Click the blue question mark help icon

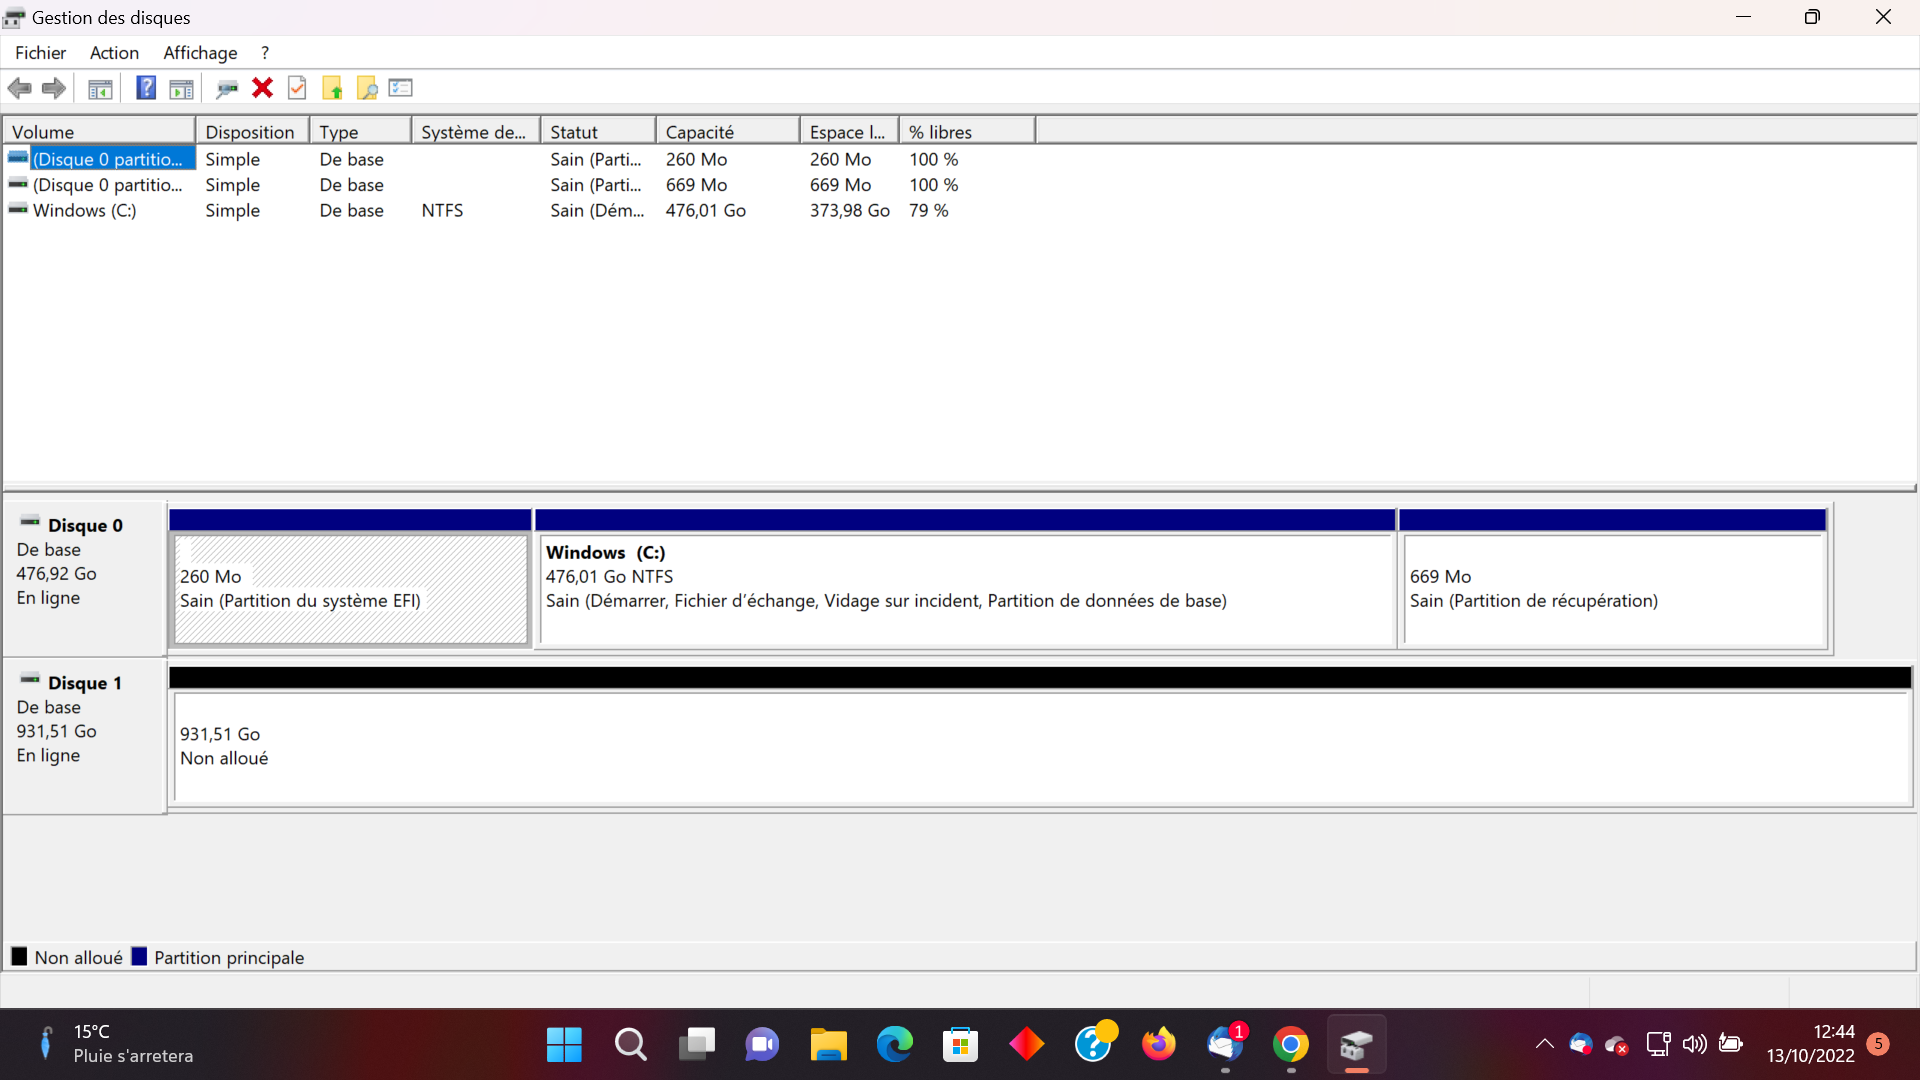146,88
